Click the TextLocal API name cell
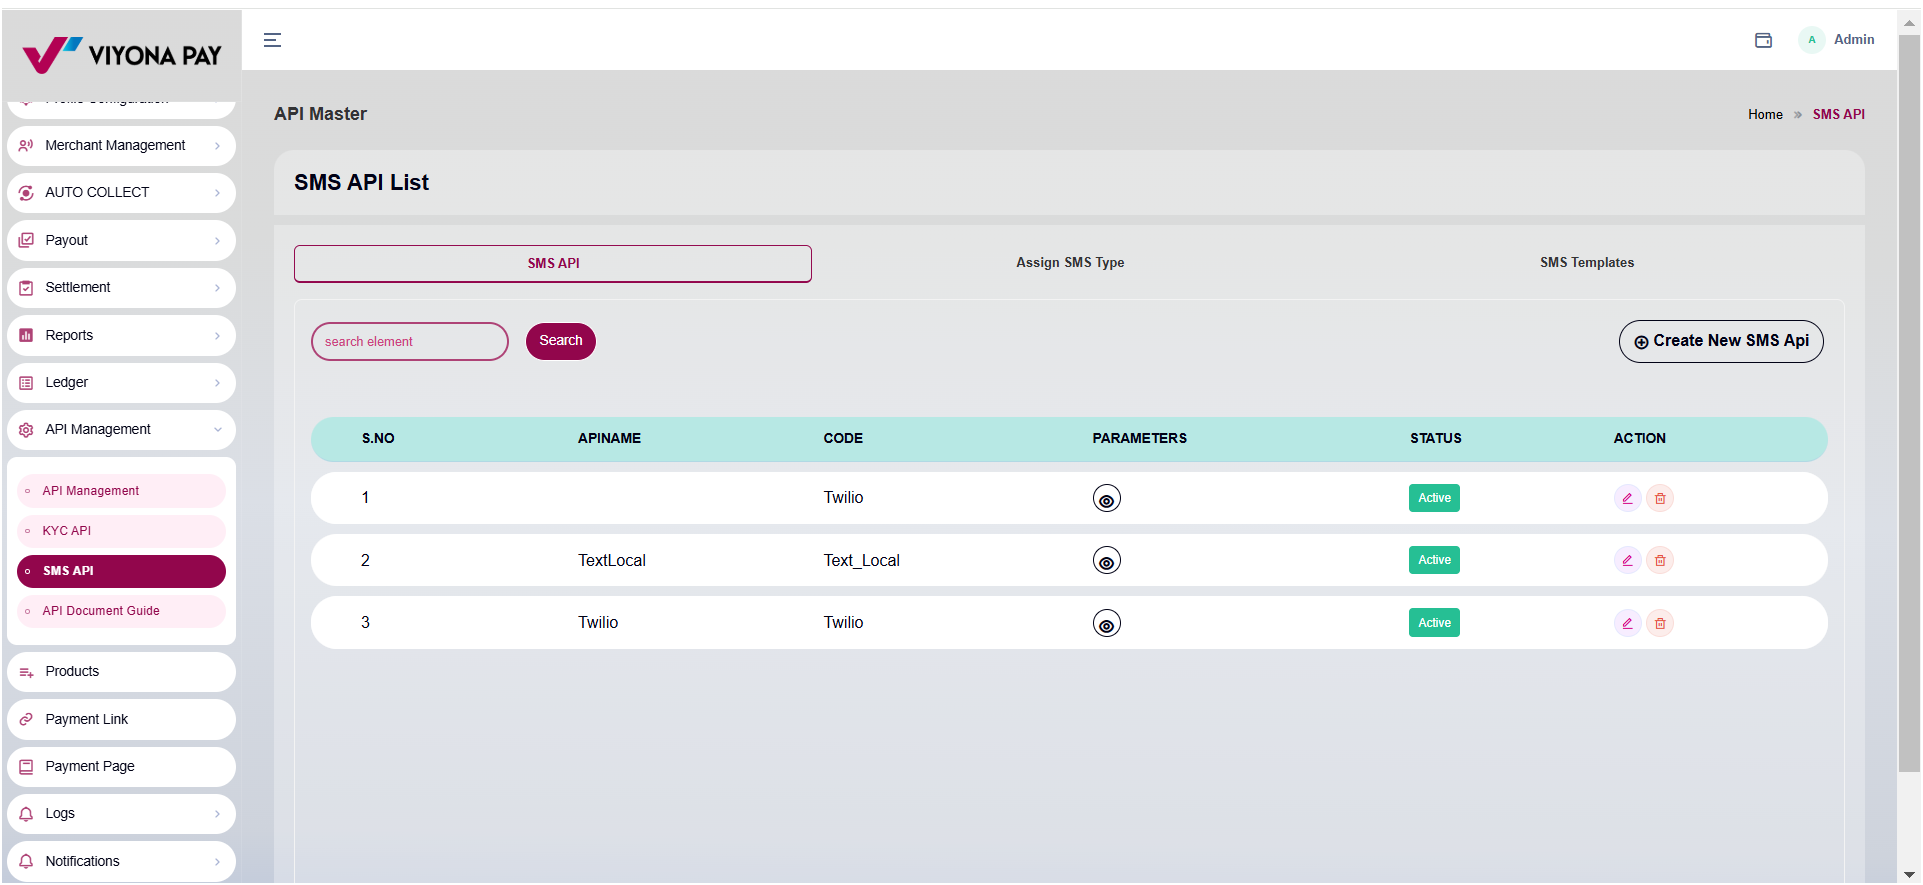This screenshot has width=1923, height=885. click(x=612, y=561)
